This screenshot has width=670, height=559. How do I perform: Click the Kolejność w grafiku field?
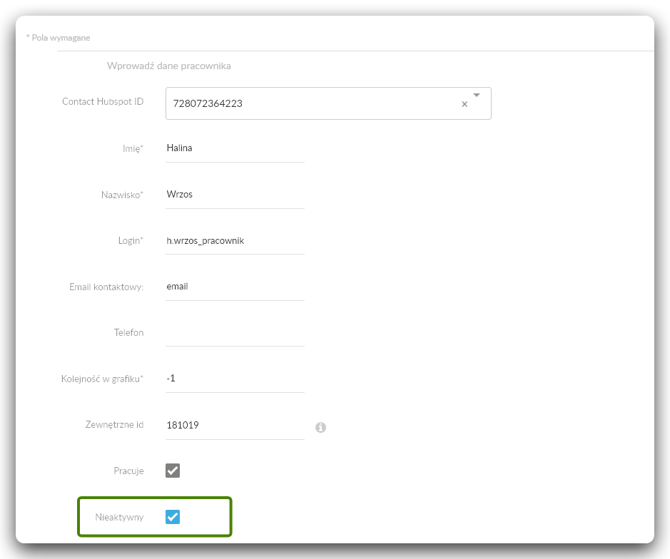click(235, 379)
